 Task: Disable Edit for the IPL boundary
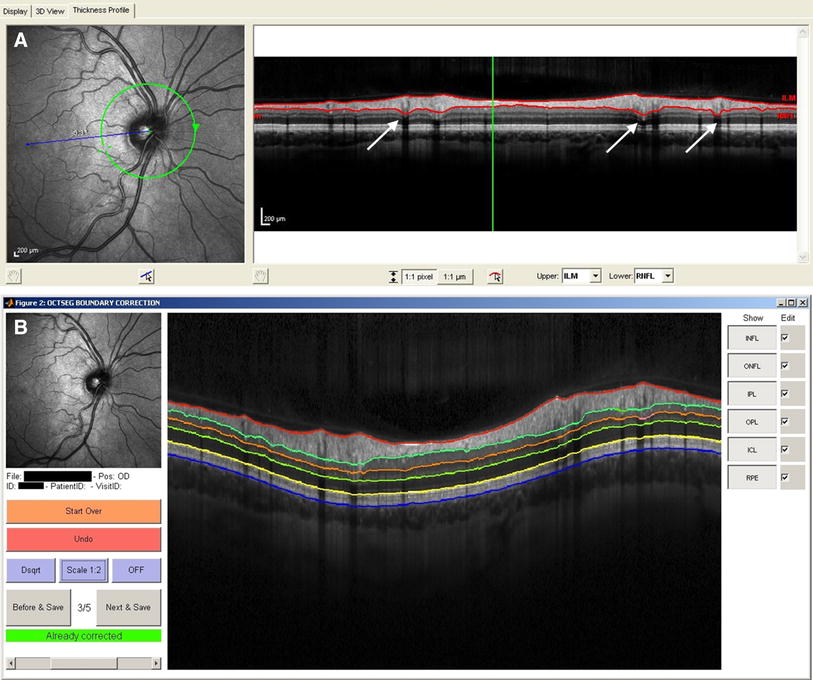coord(785,393)
